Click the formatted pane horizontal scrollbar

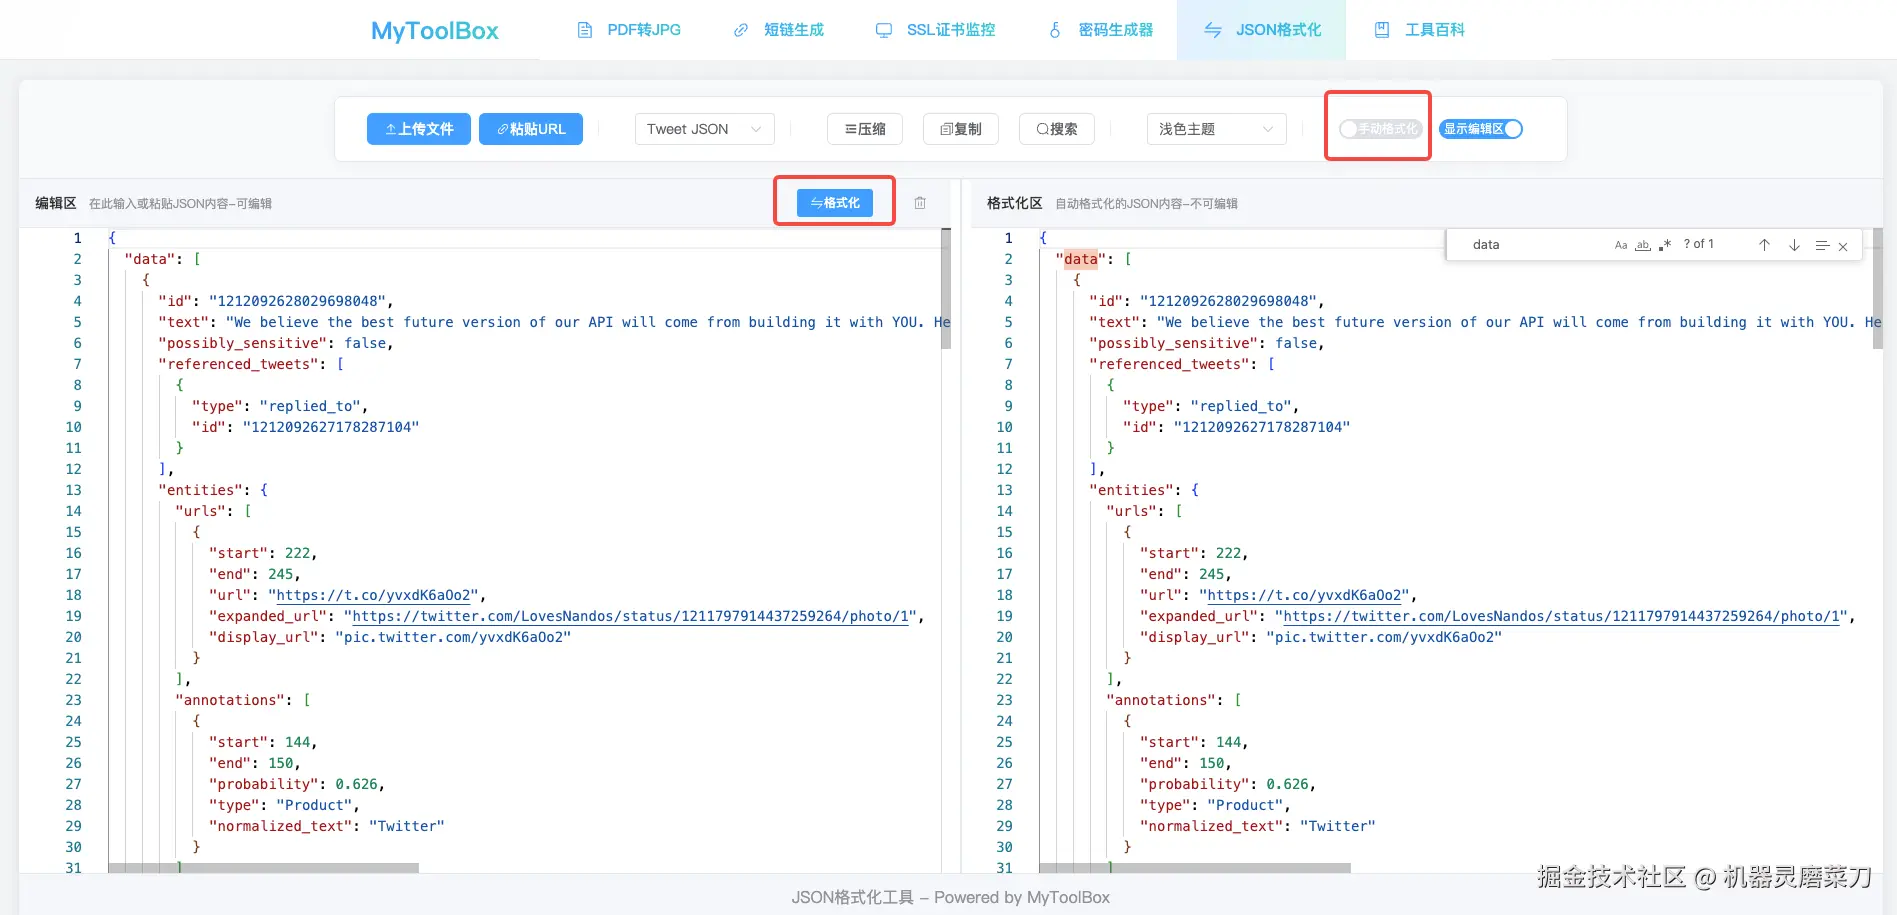pos(1195,868)
